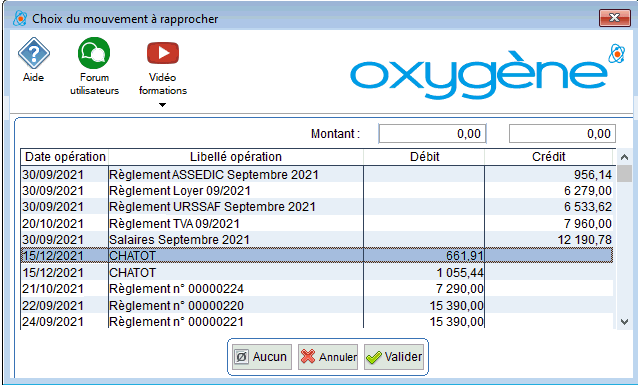
Task: Click the Vidéo formations YouTube icon
Action: [x=163, y=53]
